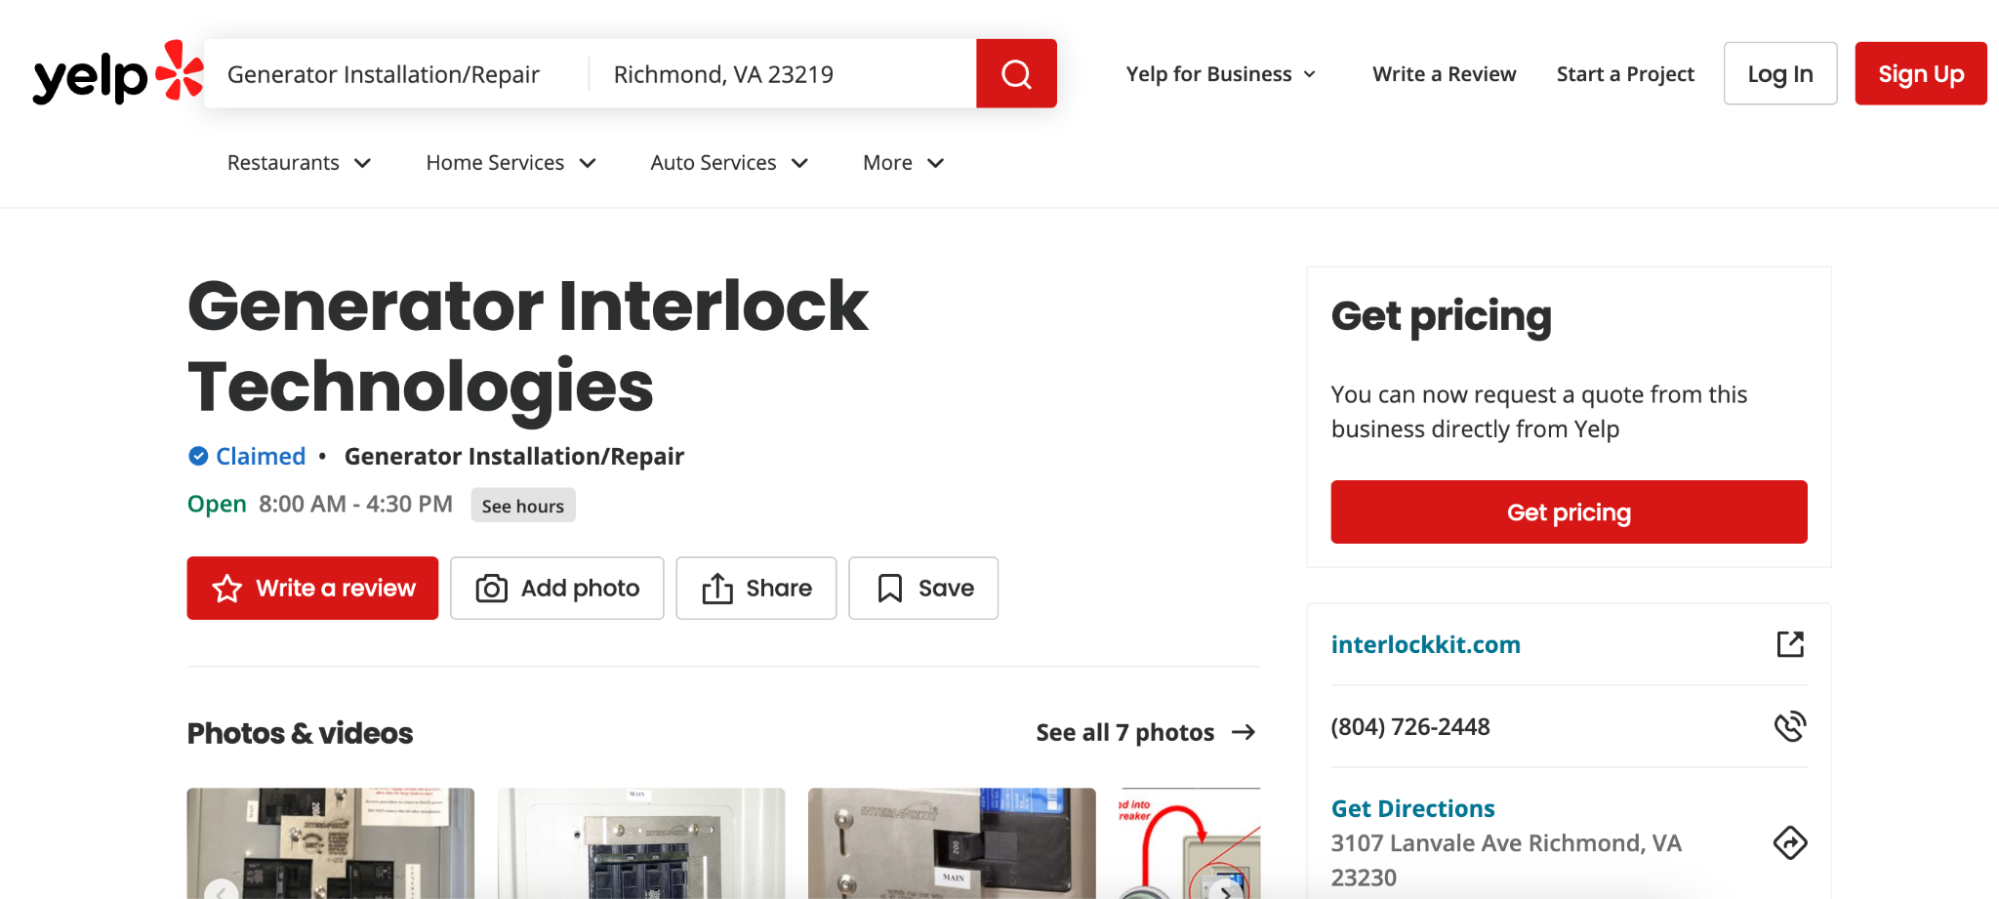Click Start a Project link

(x=1625, y=74)
